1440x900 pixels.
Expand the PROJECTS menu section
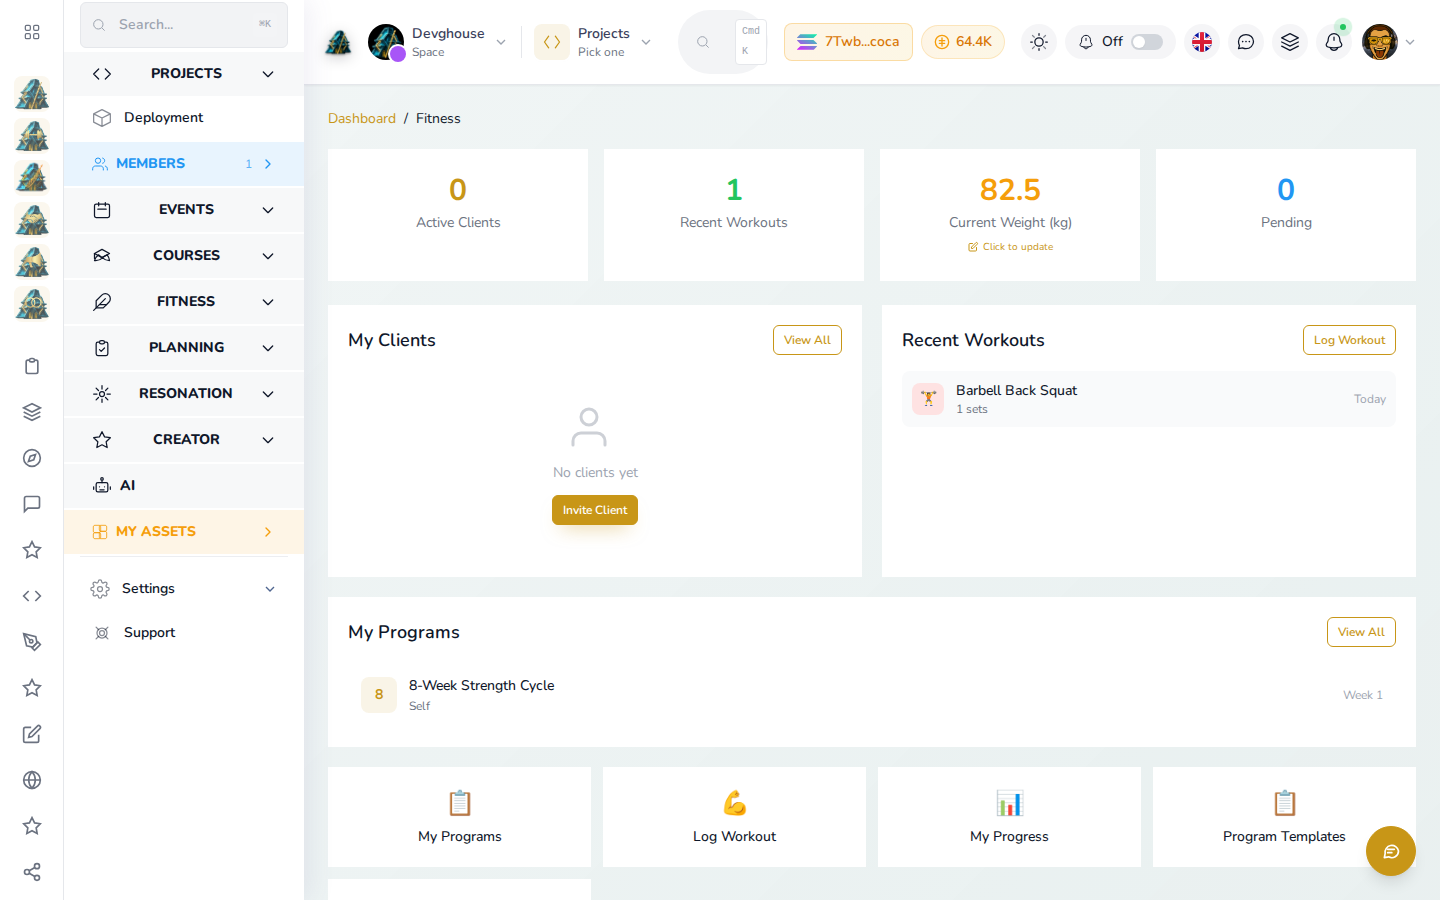point(184,74)
